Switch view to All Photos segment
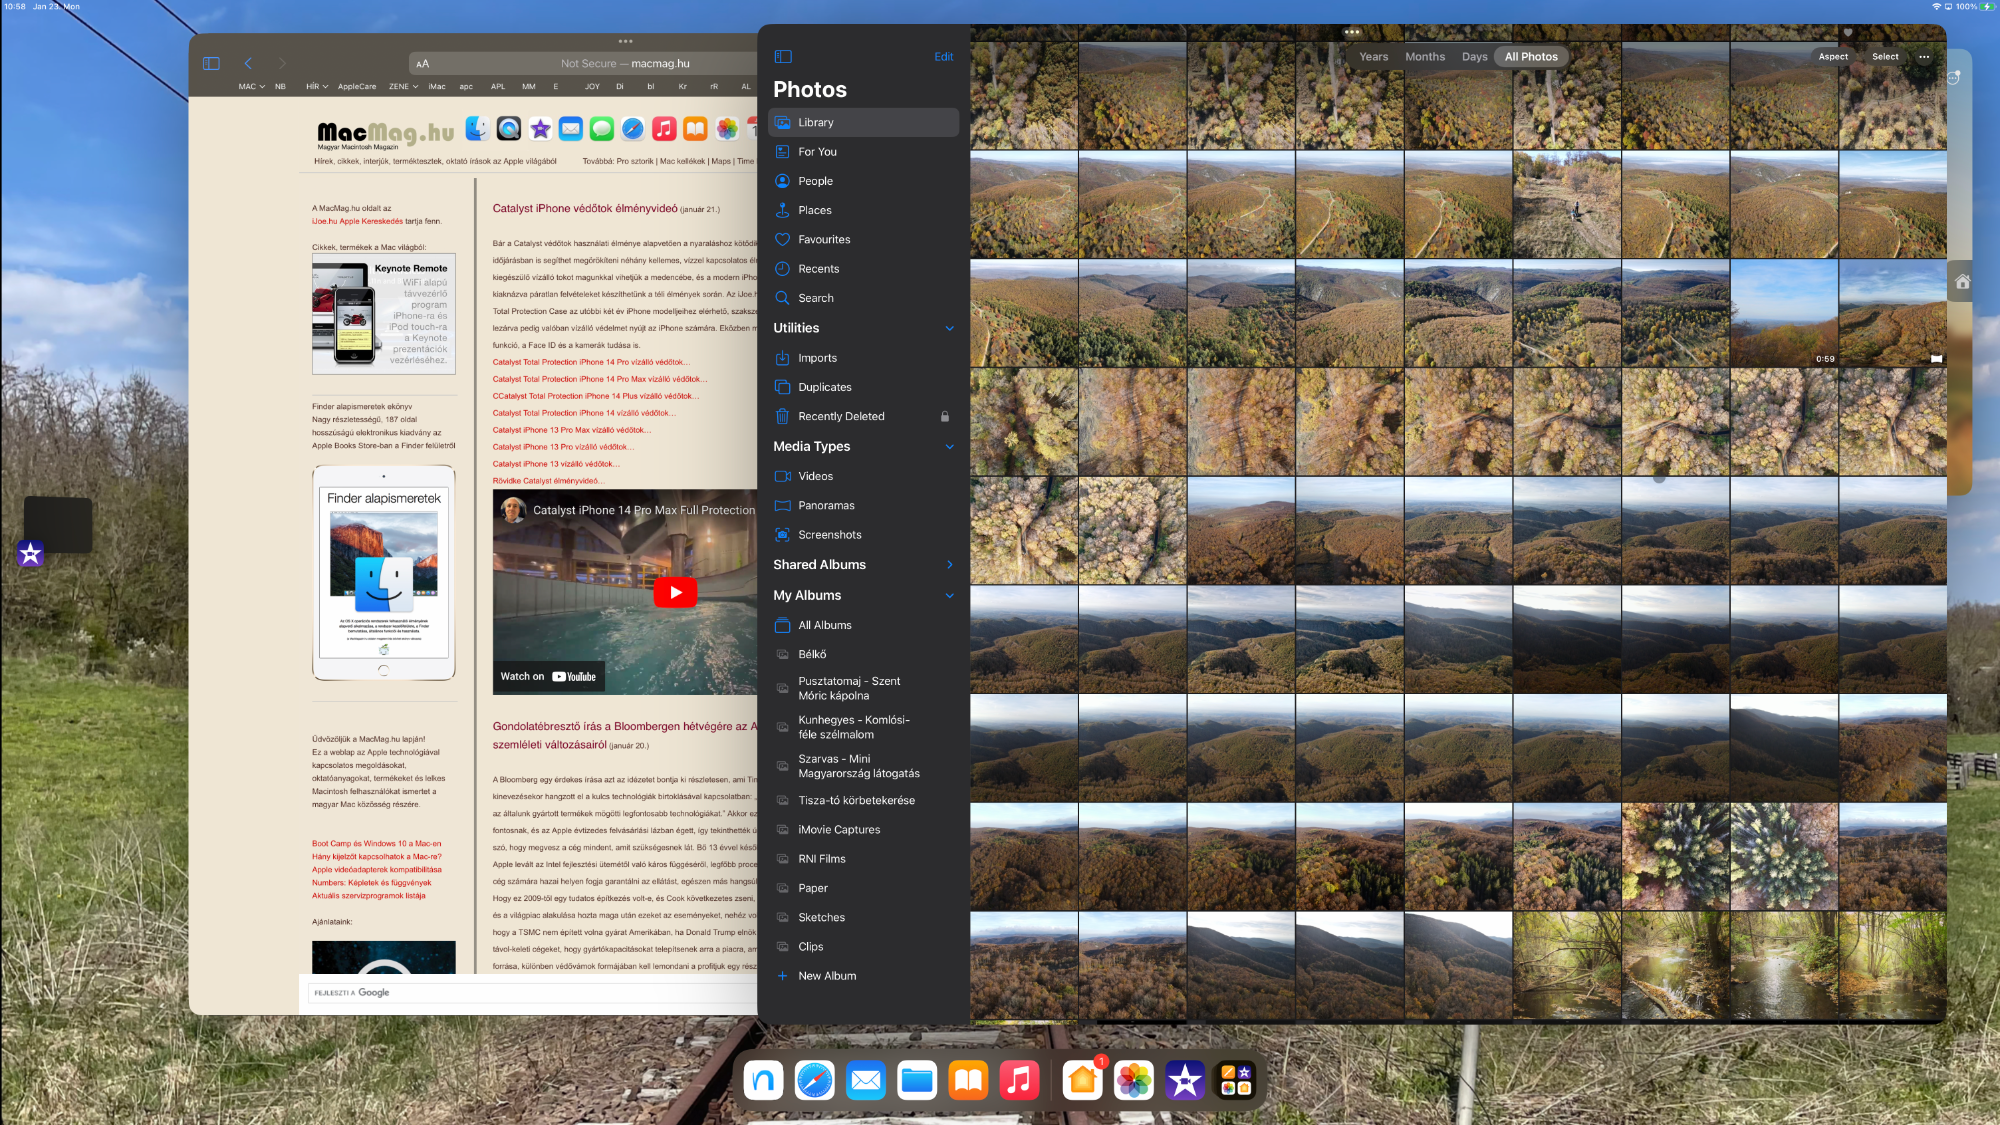The image size is (2000, 1125). pos(1531,57)
